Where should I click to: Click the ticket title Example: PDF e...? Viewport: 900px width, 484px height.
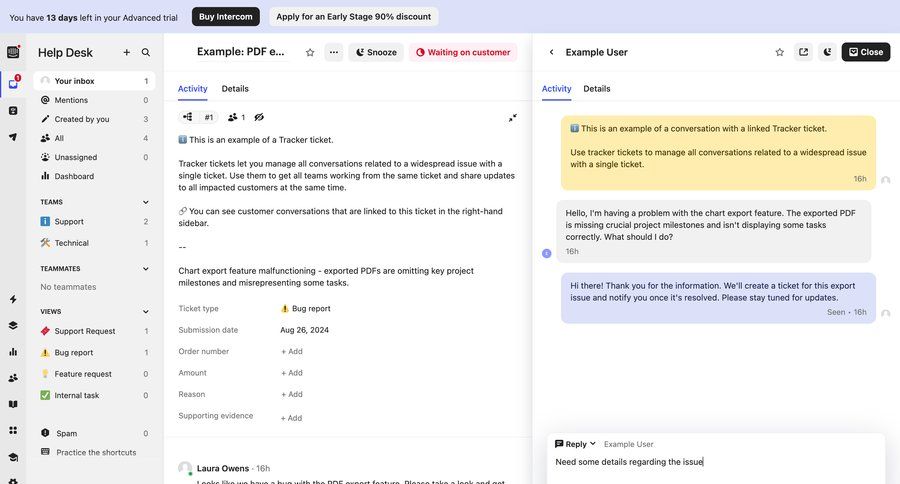pos(240,52)
